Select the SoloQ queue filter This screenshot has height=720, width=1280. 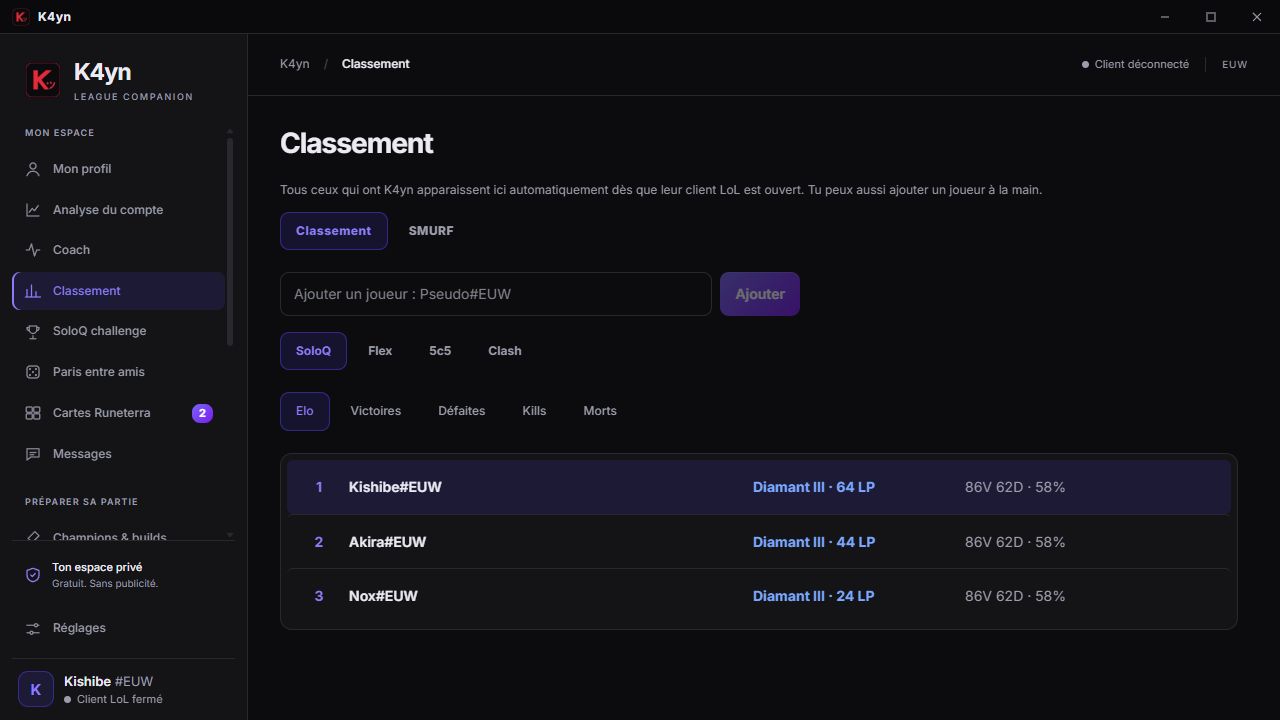[x=313, y=351]
